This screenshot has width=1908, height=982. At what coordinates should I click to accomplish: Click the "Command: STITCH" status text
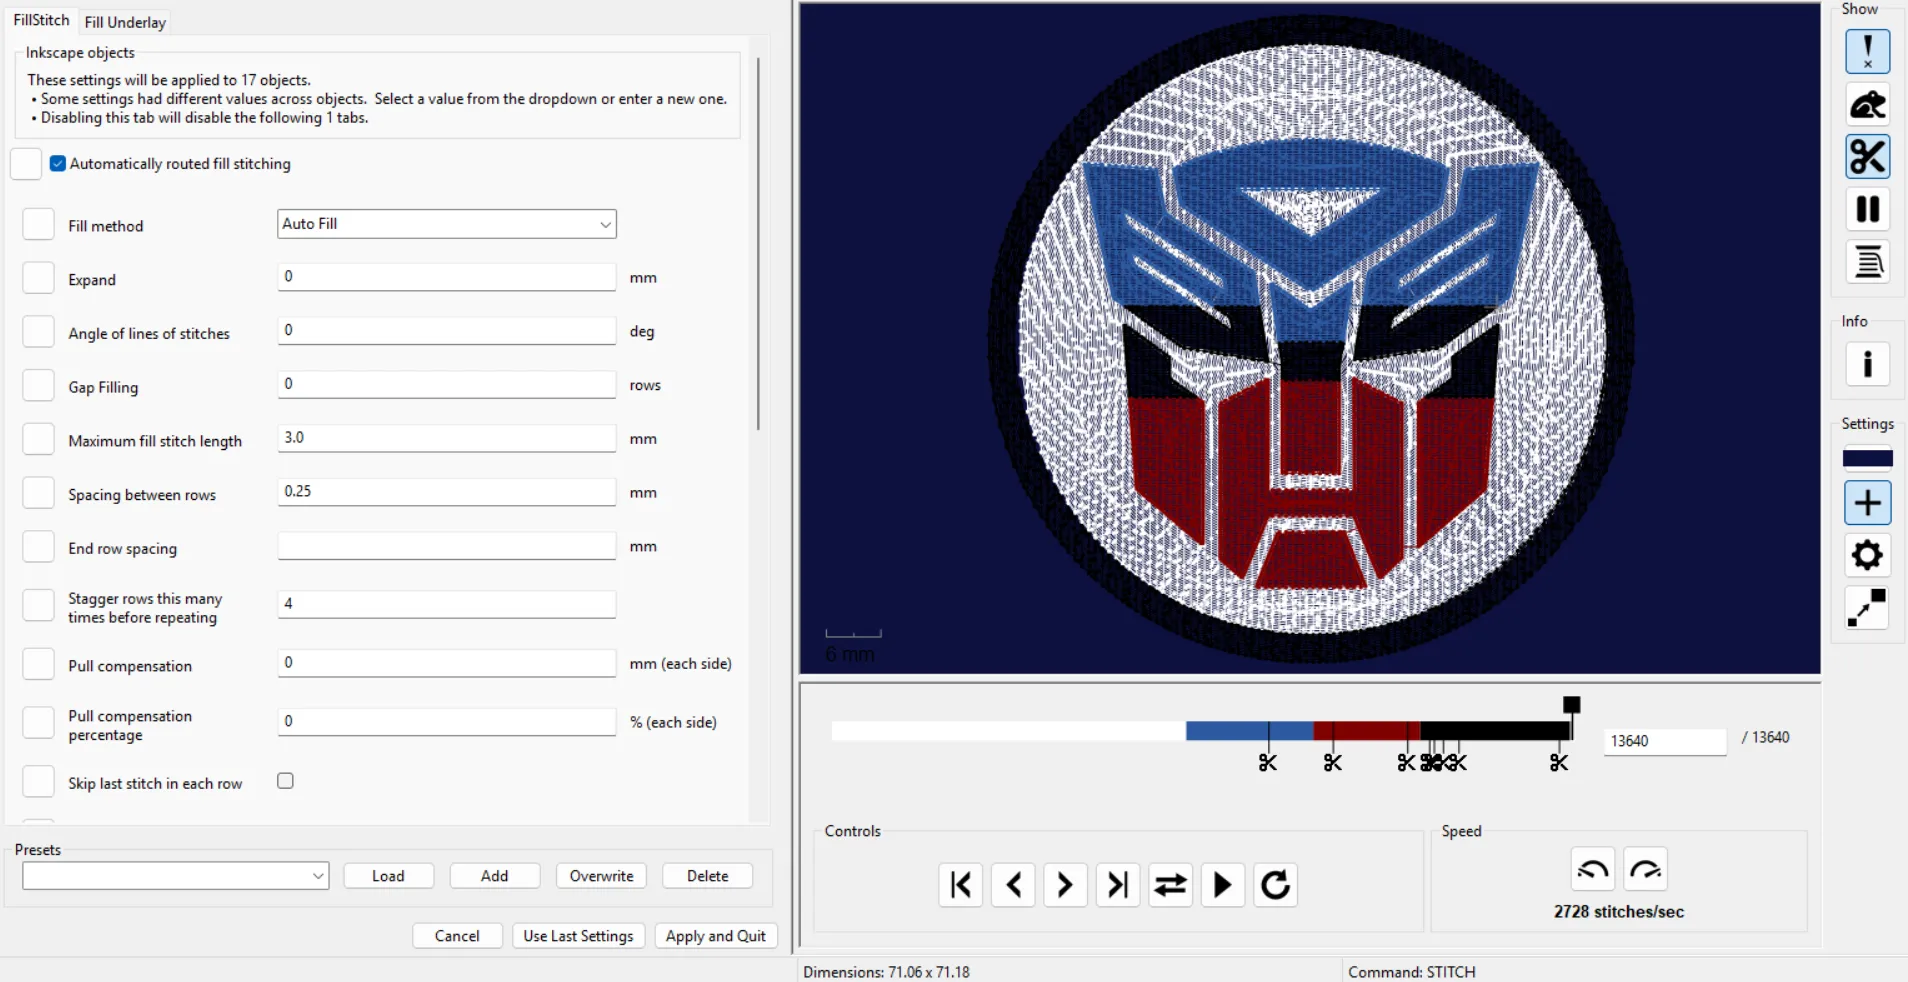(1412, 972)
